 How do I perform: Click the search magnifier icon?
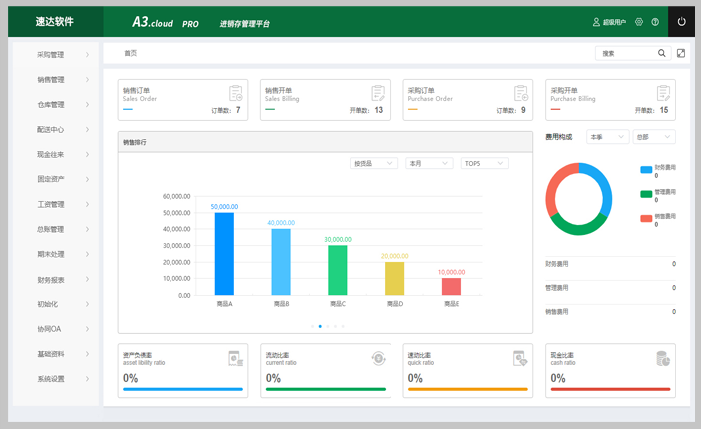661,53
